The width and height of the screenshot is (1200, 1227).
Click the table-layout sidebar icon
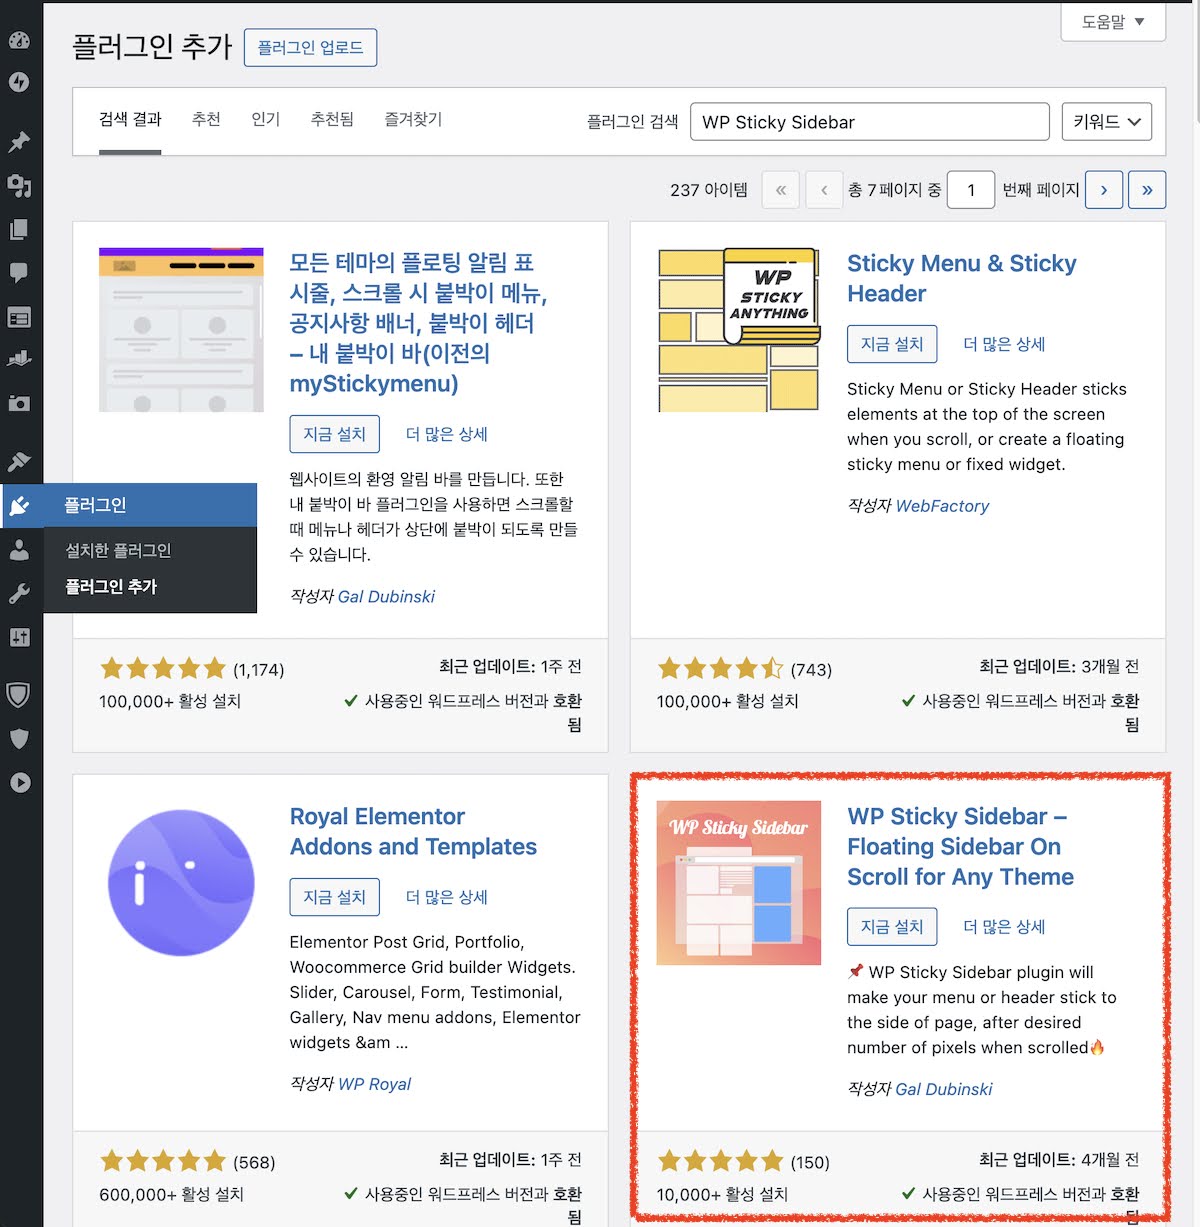(19, 317)
